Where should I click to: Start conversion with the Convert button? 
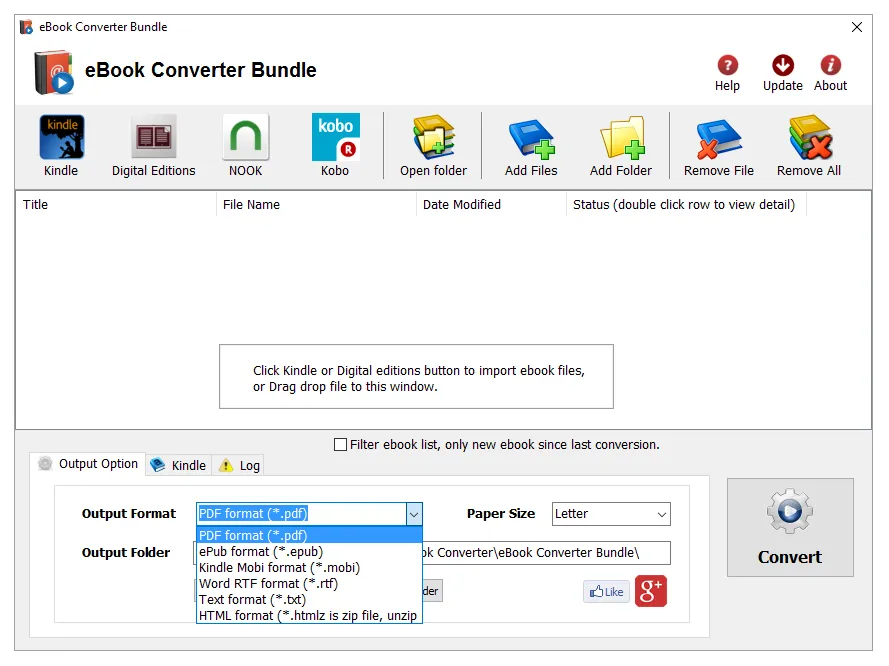[x=790, y=527]
